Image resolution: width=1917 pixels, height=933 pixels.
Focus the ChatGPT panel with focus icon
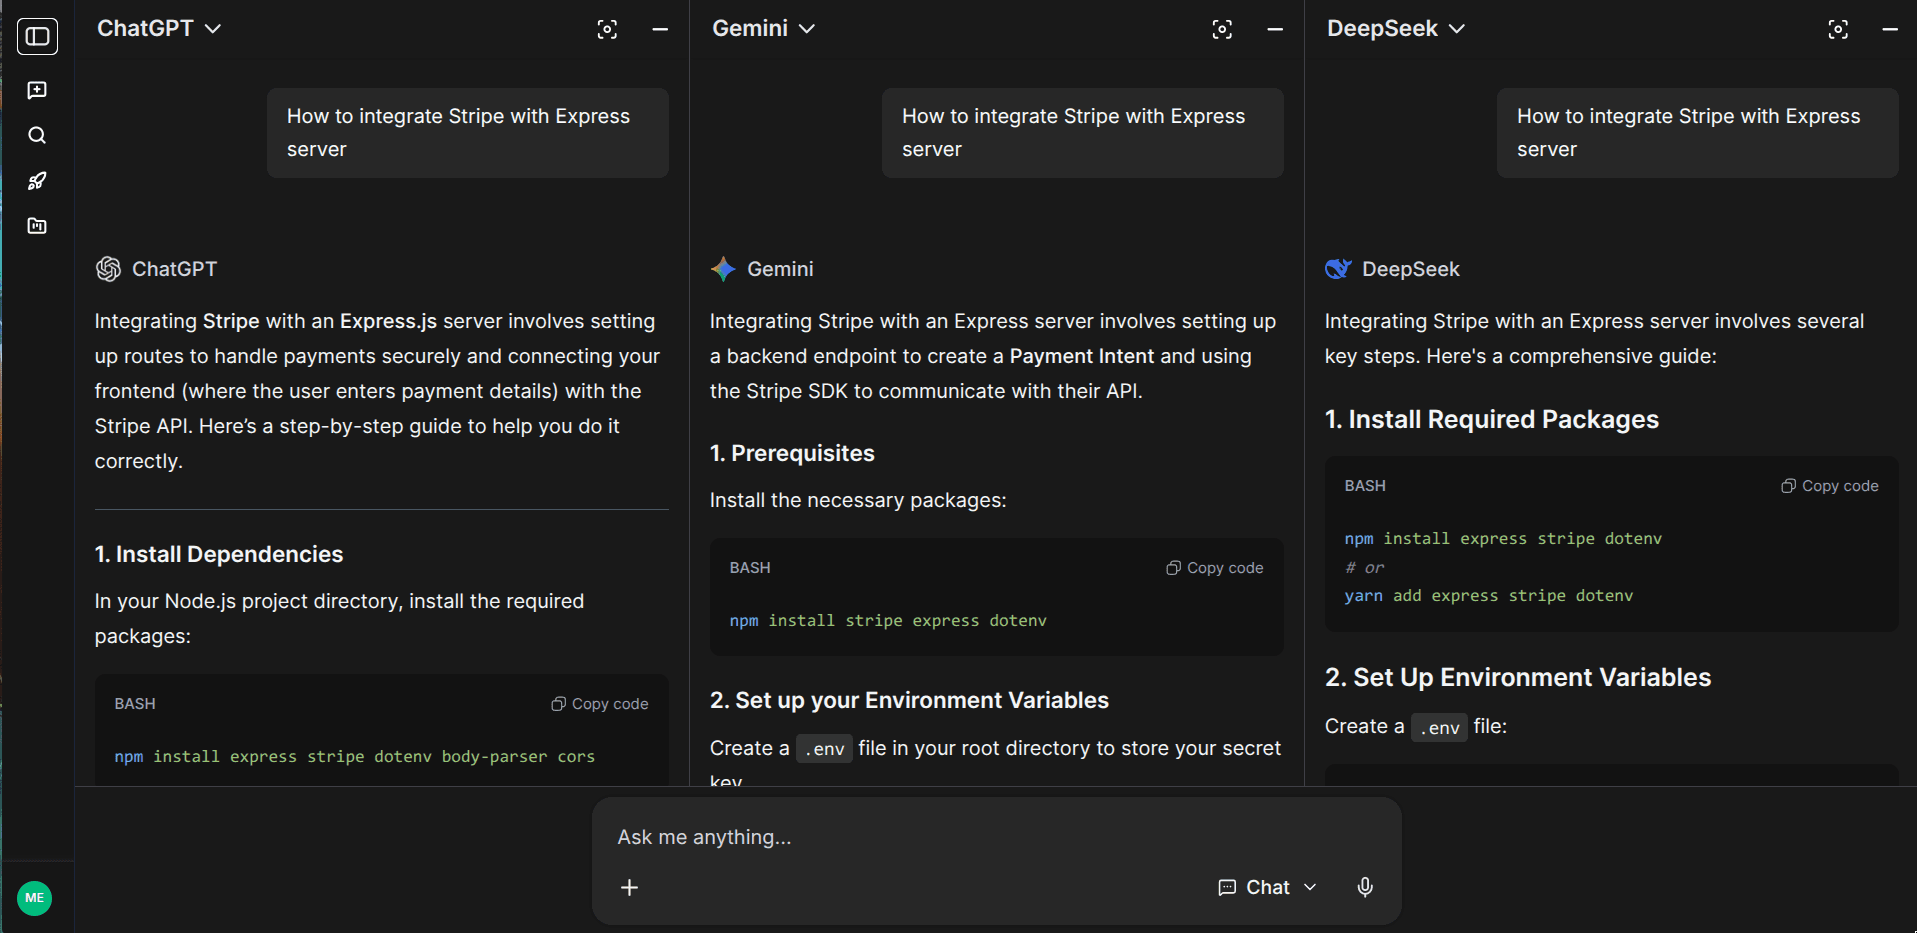pyautogui.click(x=607, y=30)
